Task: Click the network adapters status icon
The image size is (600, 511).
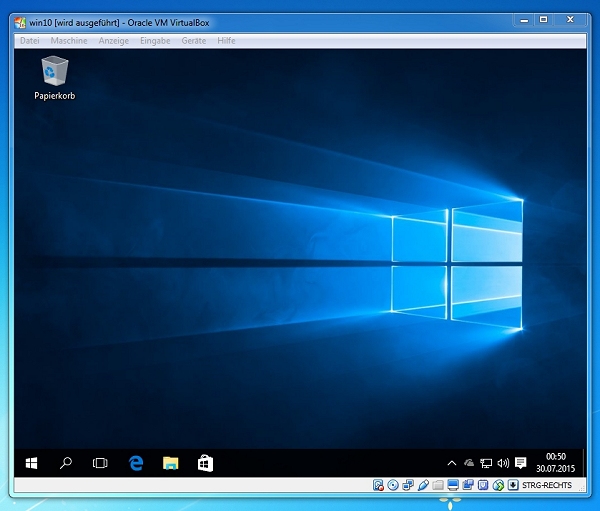Action: [x=408, y=485]
